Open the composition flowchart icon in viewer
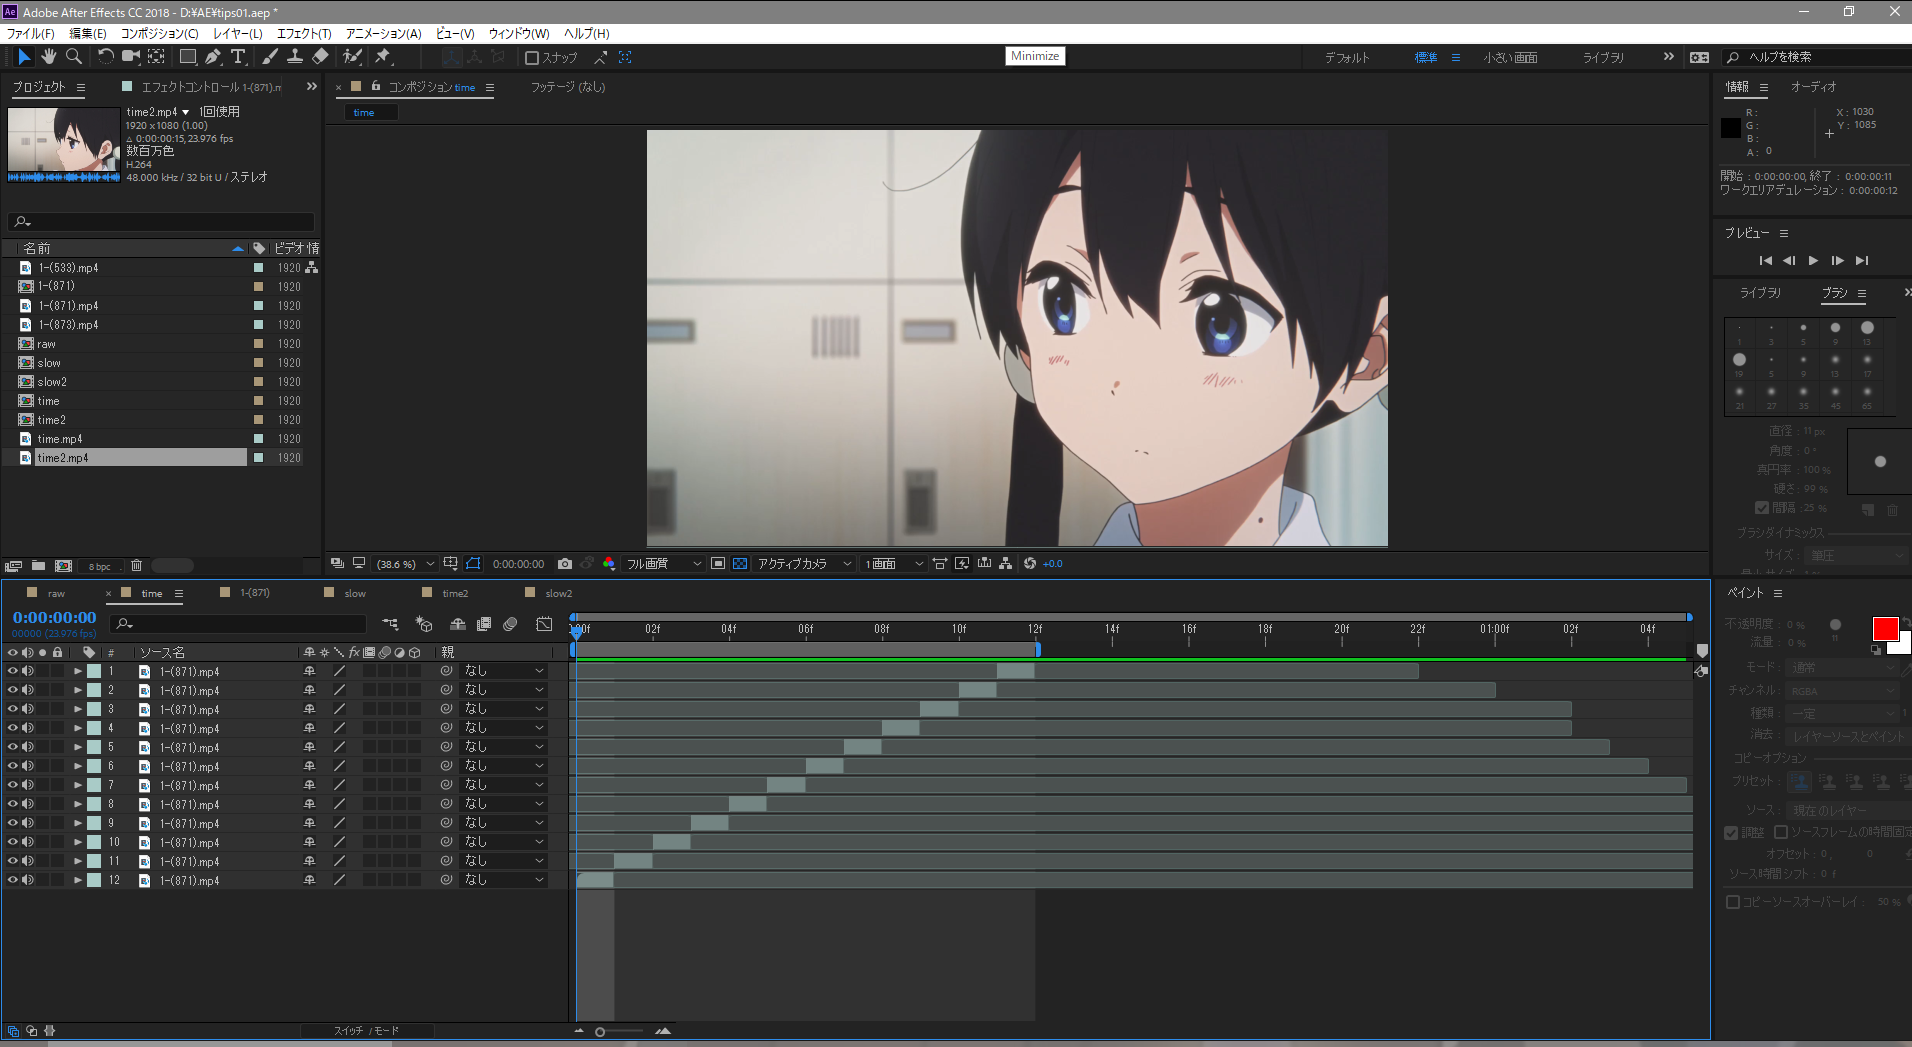The height and width of the screenshot is (1047, 1912). (1006, 564)
